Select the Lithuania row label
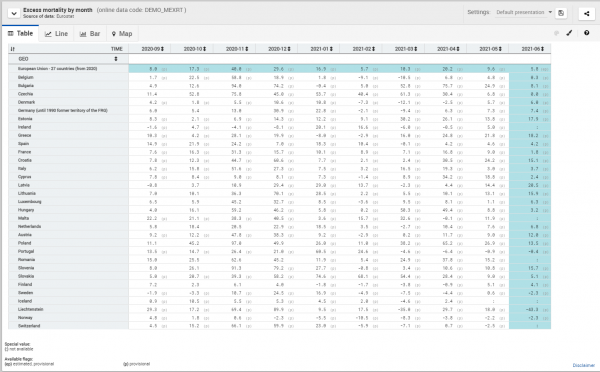This screenshot has width=600, height=372. 27,193
